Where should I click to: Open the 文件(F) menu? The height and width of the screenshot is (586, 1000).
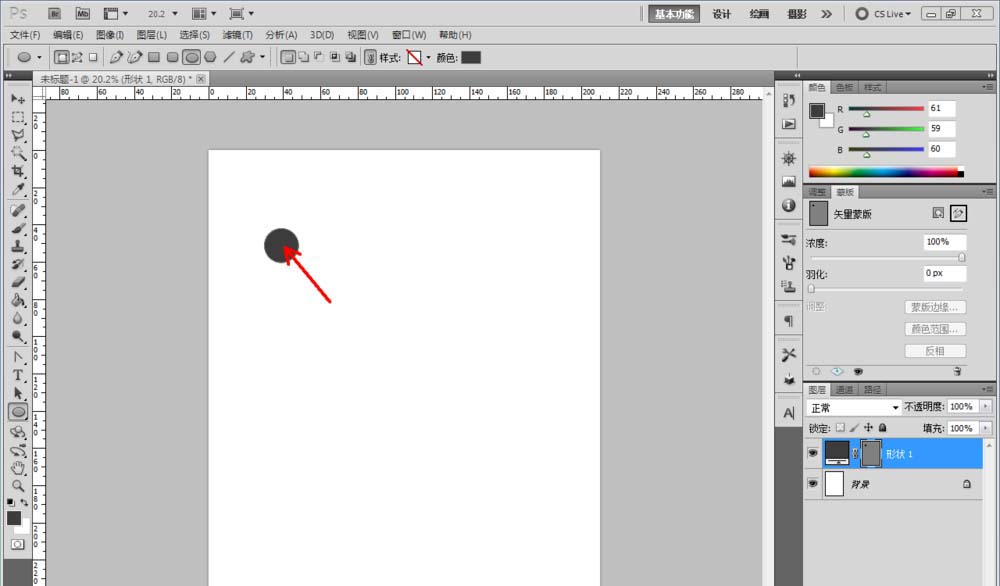coord(25,35)
